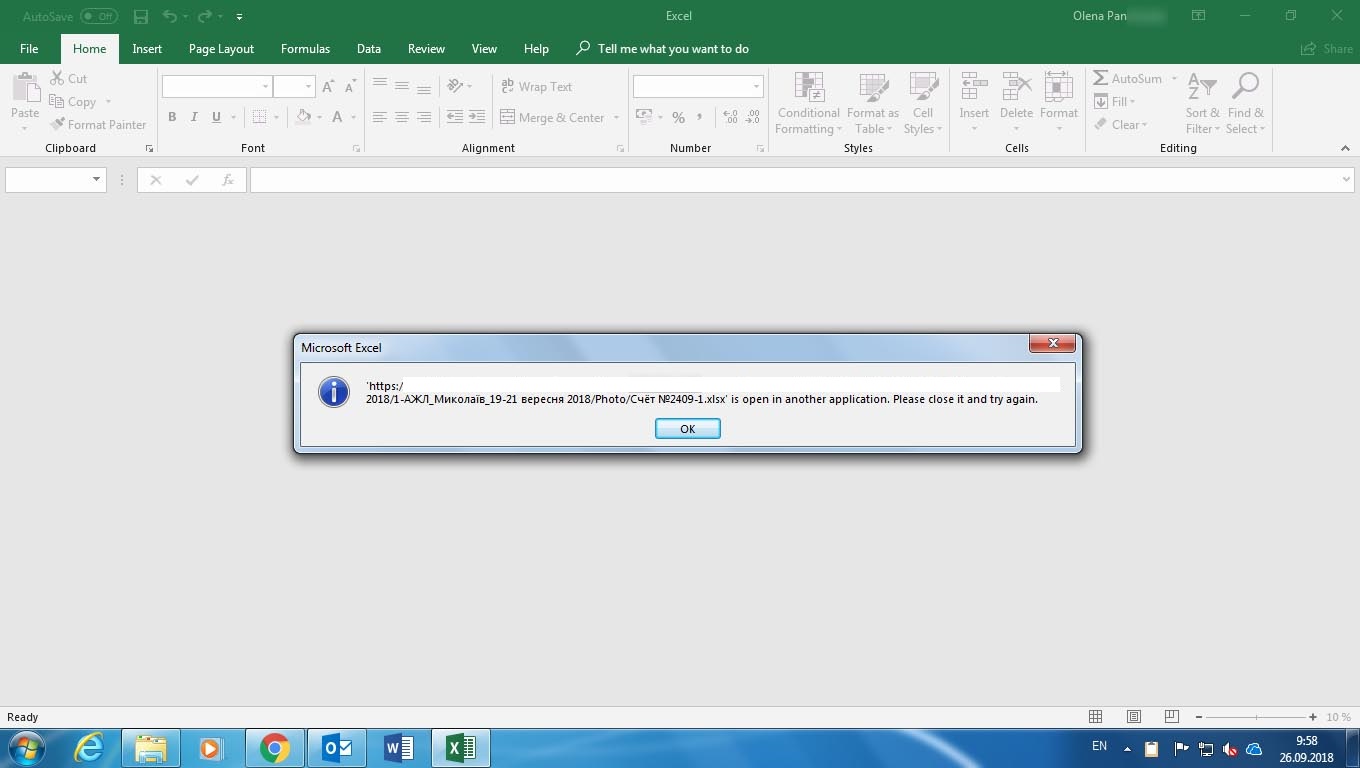
Task: Click the Comma Style icon
Action: pos(700,117)
